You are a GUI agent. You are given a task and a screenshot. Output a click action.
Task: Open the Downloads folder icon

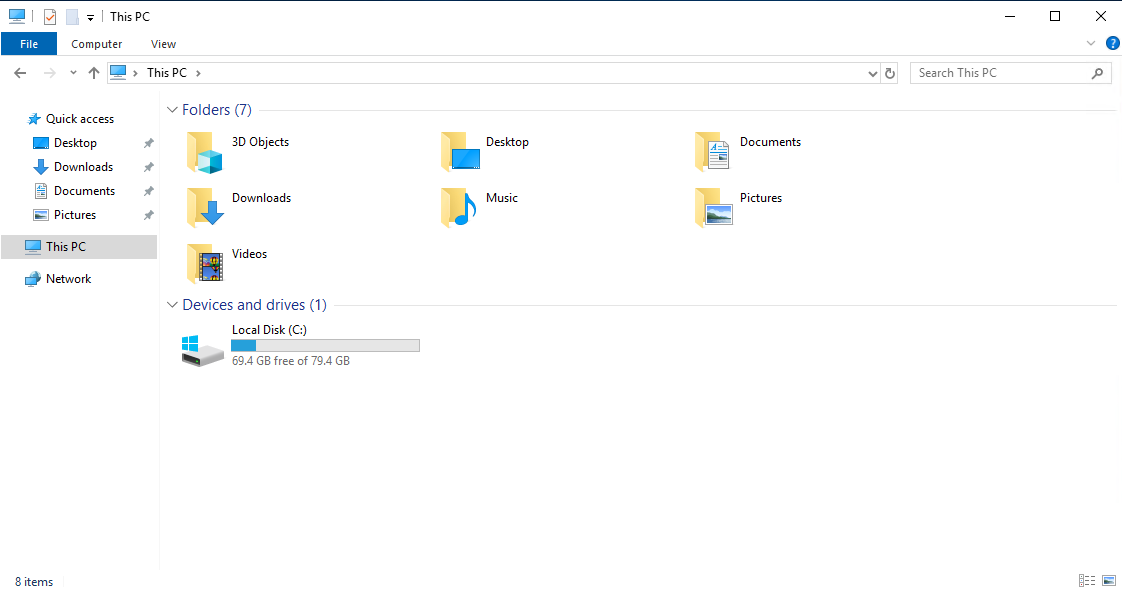[x=204, y=207]
